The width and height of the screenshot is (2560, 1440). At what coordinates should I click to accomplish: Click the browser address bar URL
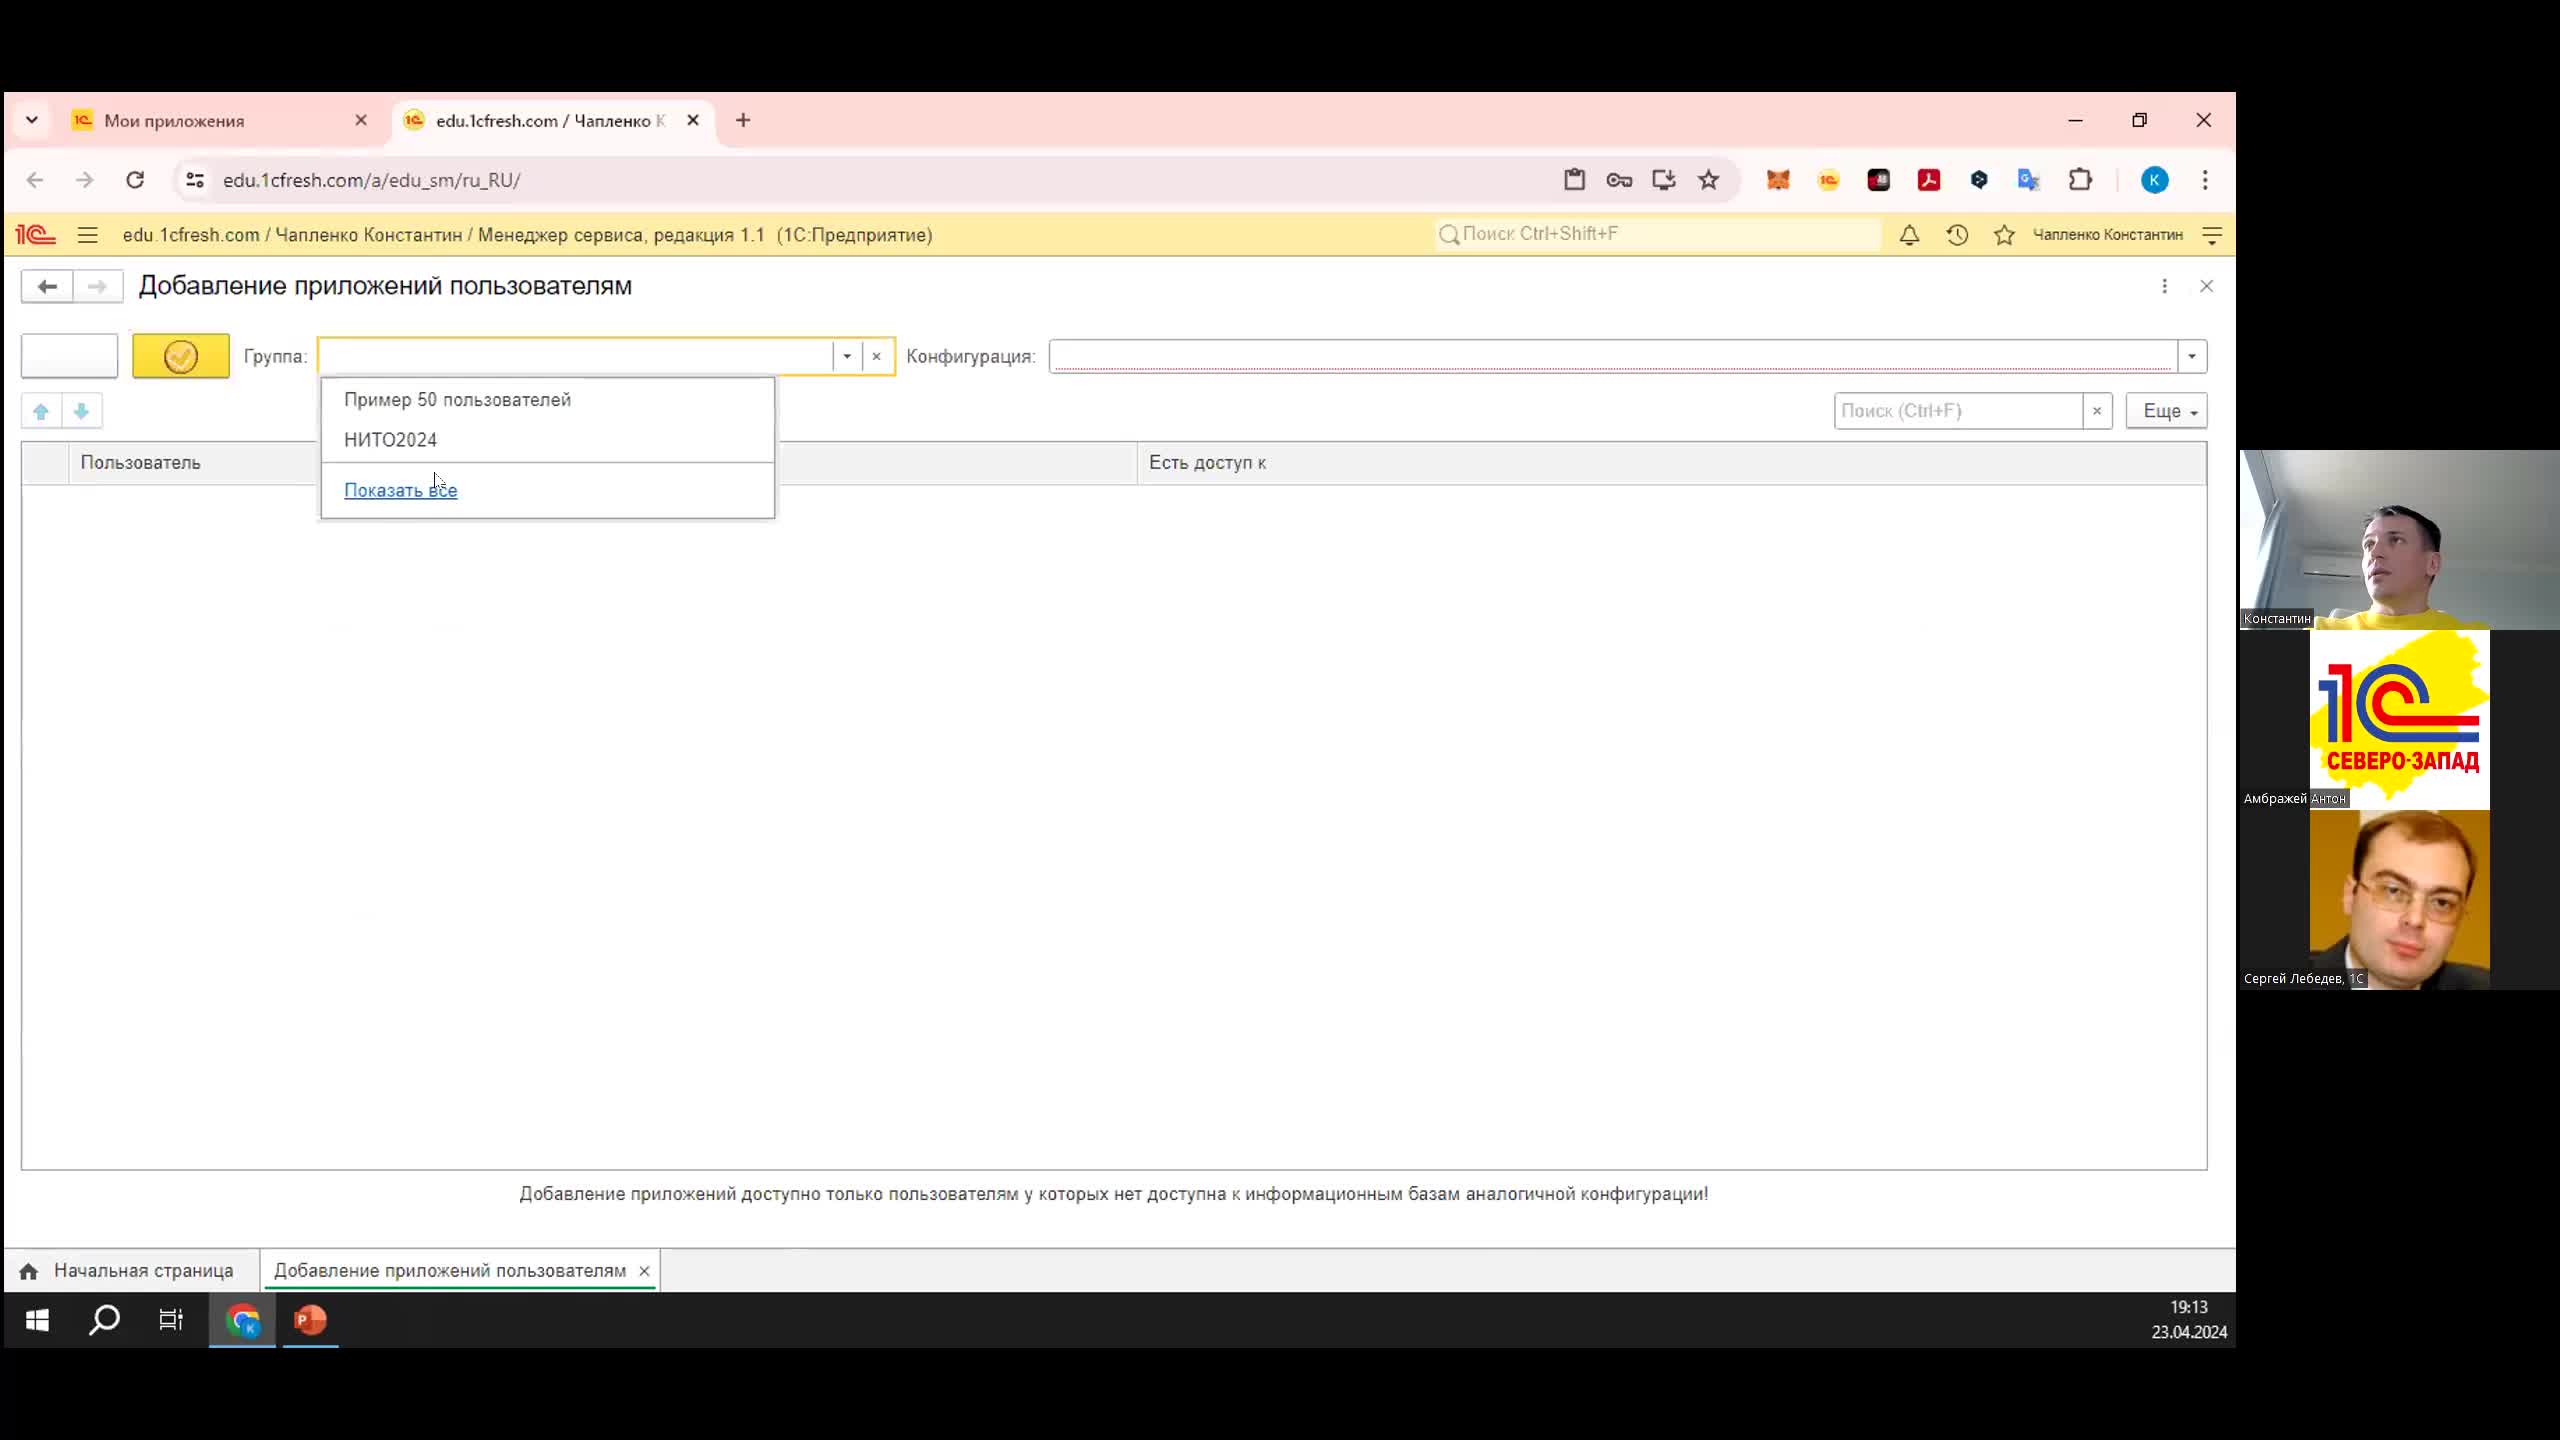(x=372, y=180)
